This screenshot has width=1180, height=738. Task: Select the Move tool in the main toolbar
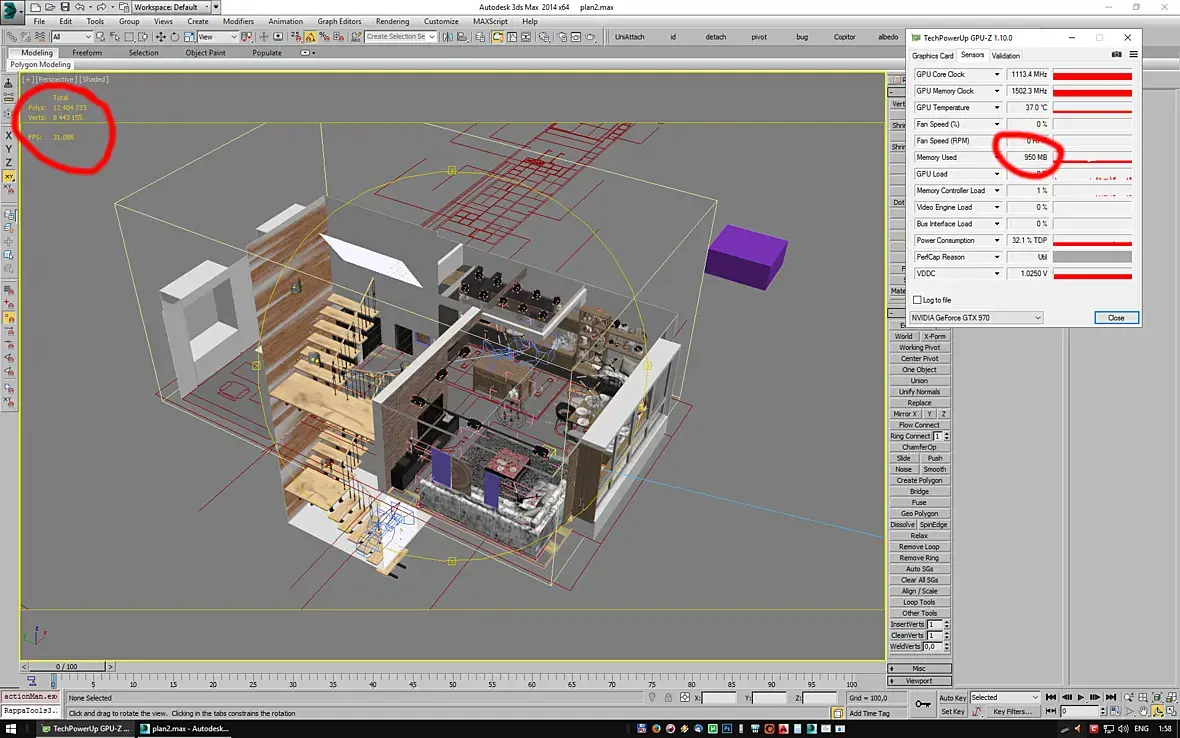161,37
